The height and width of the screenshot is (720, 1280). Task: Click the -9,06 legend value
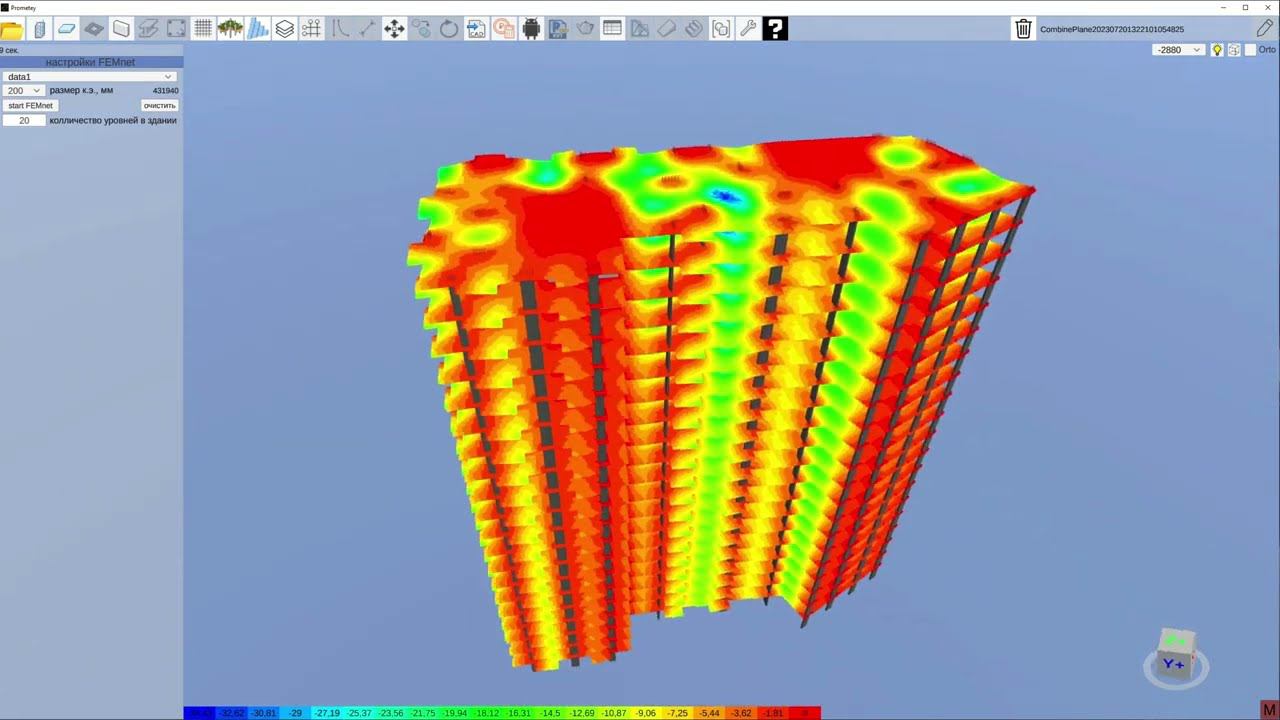pos(646,713)
